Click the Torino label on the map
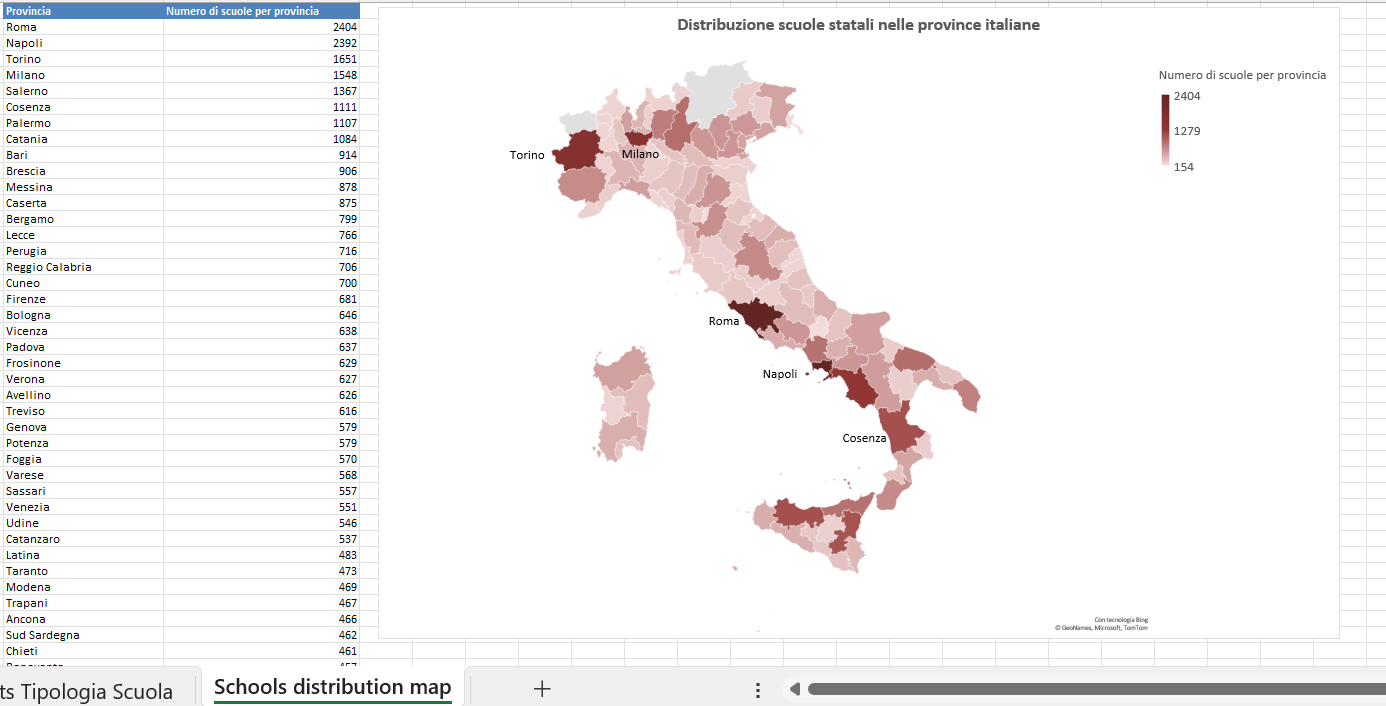Screen dimensions: 1386x706 coord(527,155)
